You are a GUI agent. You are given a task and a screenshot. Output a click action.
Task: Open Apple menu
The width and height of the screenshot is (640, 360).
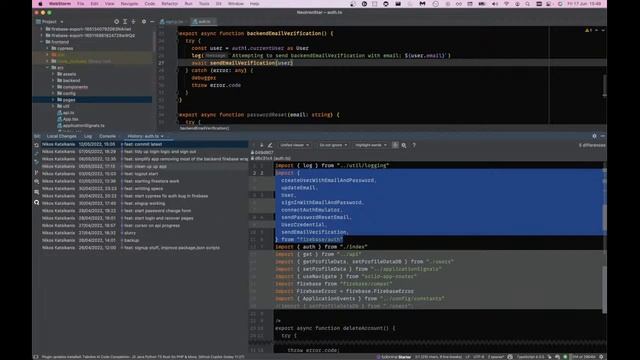pyautogui.click(x=40, y=4)
